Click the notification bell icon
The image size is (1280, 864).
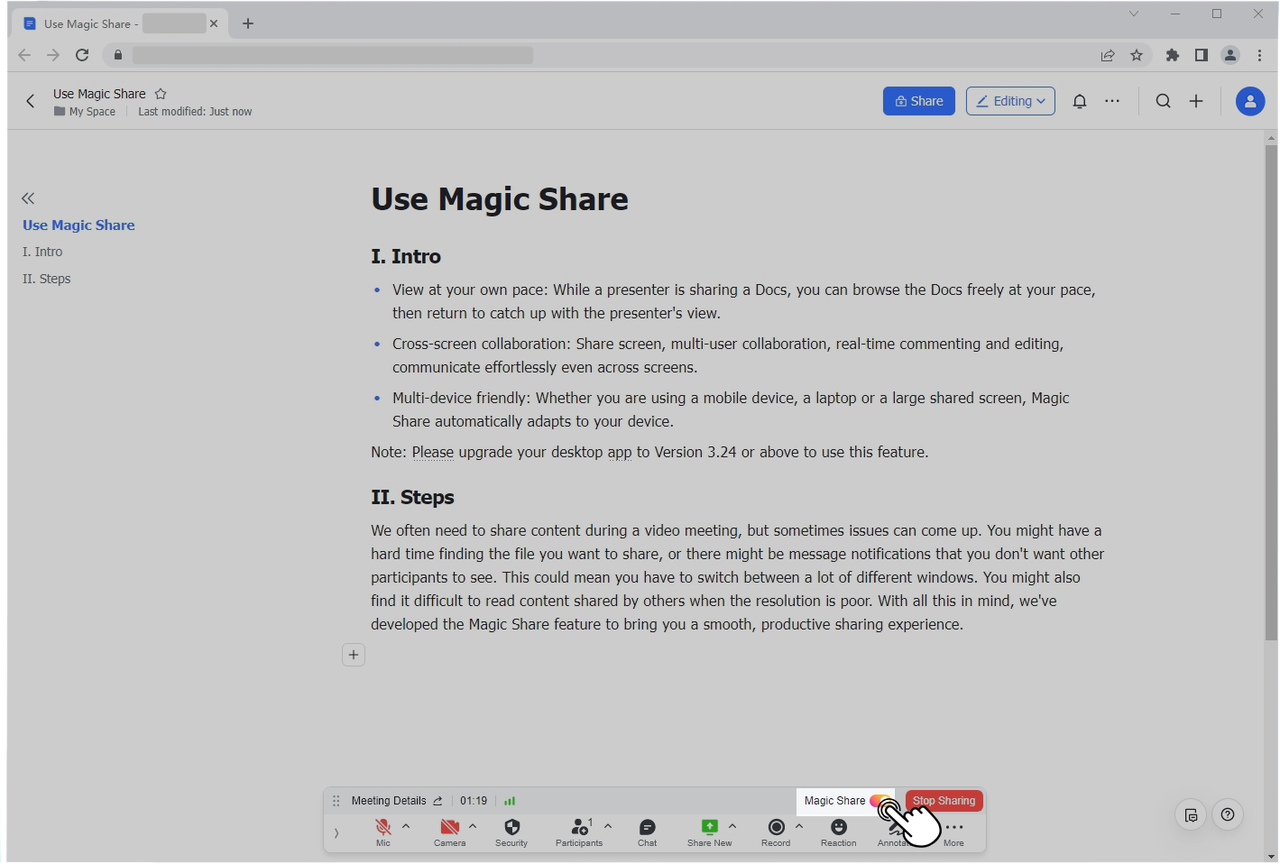[1080, 101]
